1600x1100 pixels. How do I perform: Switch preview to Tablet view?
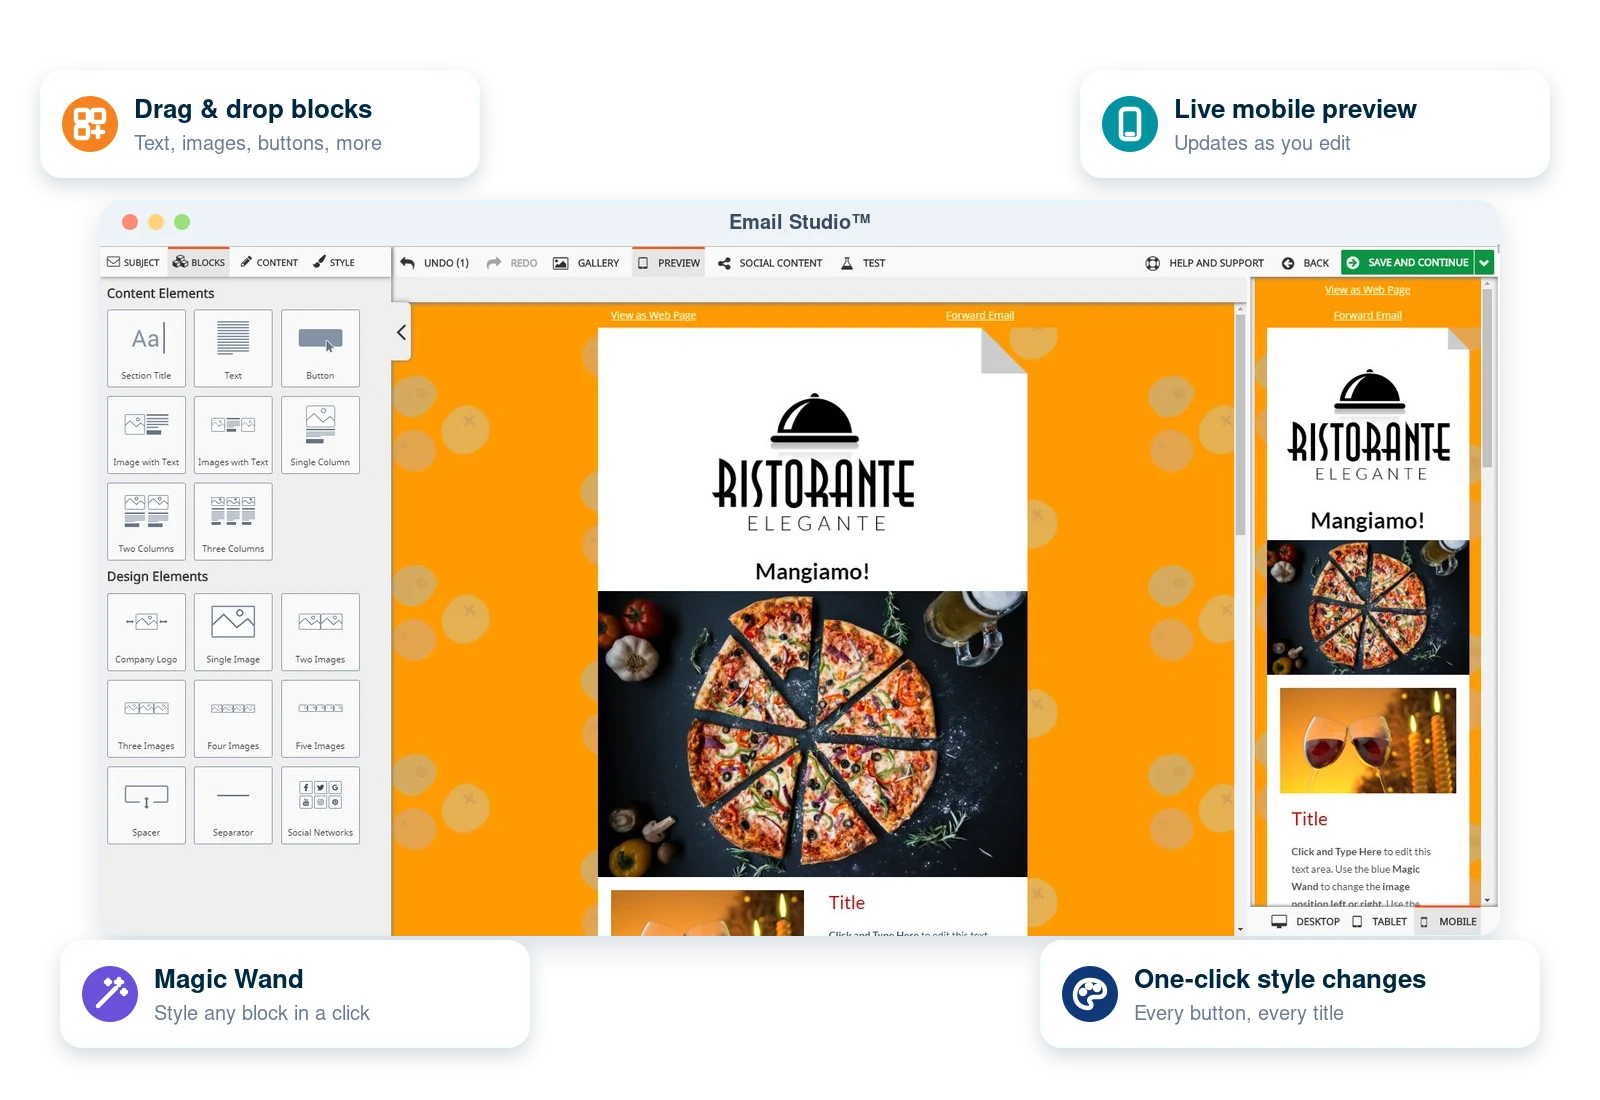(1379, 922)
